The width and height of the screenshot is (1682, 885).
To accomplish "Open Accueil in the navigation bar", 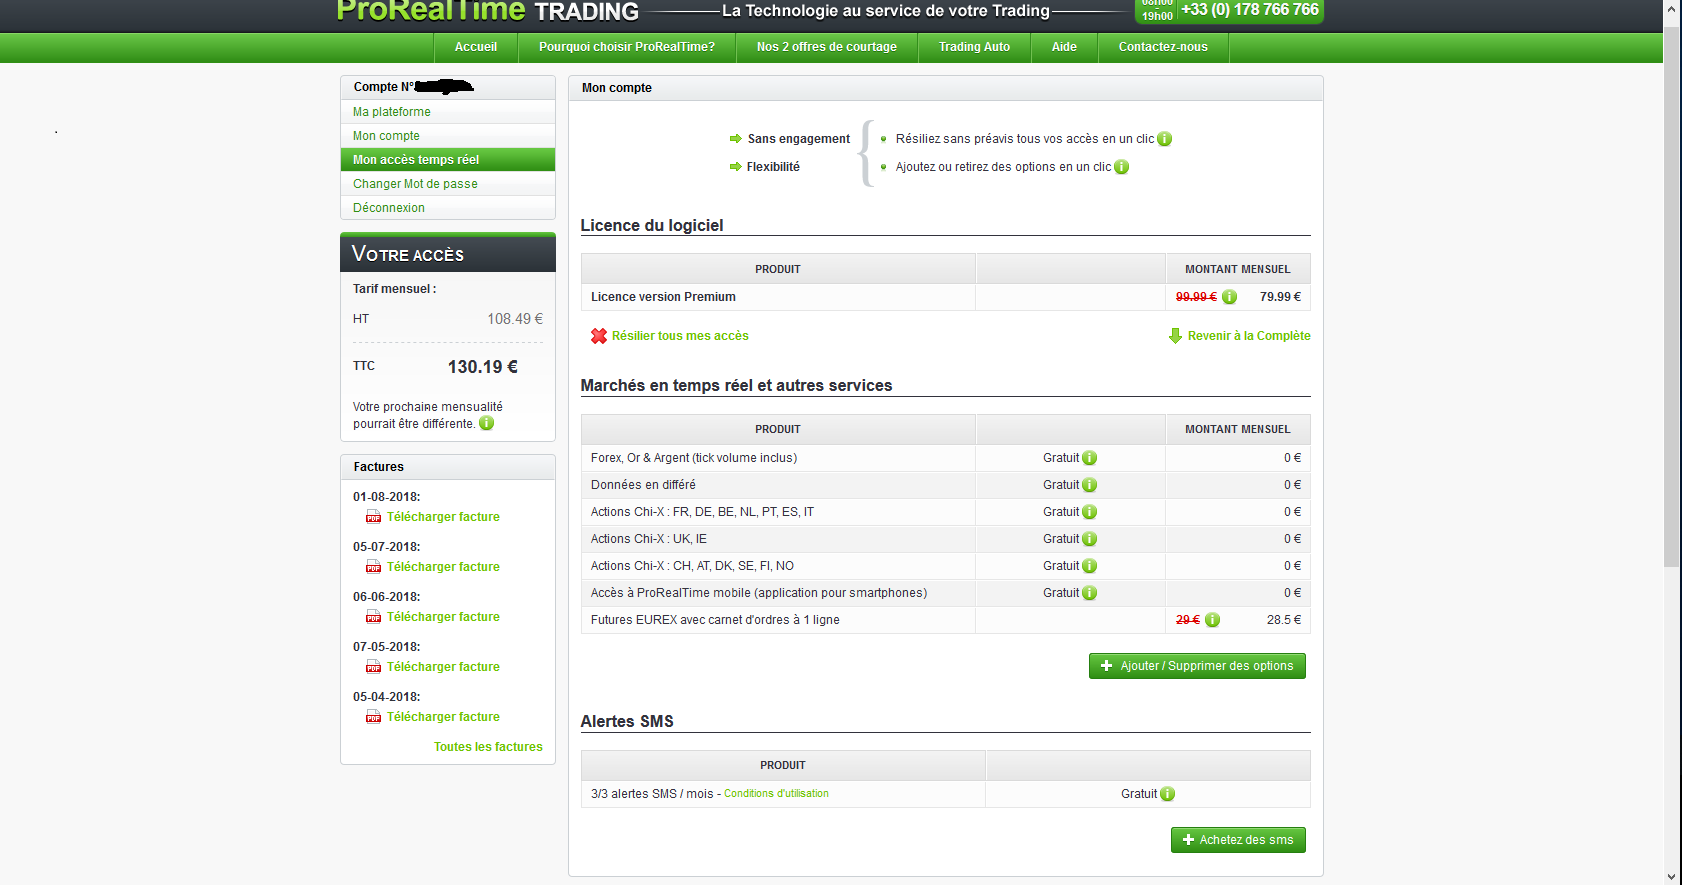I will pyautogui.click(x=476, y=47).
